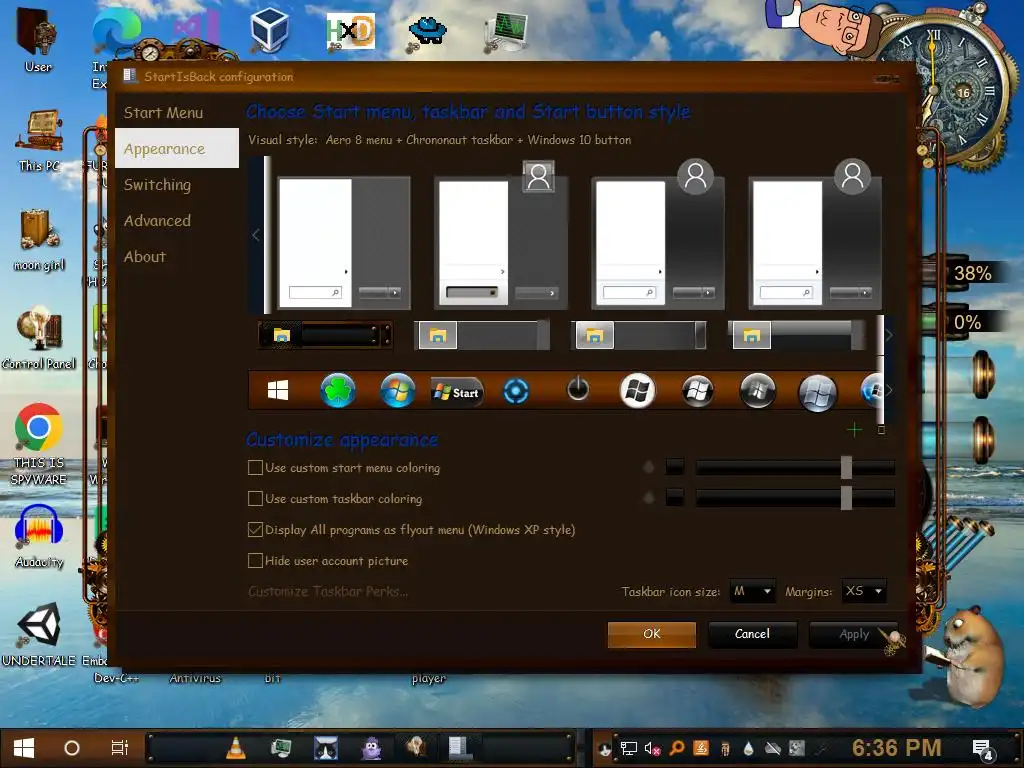Open Customize Taskbar Perks link
This screenshot has height=768, width=1024.
pyautogui.click(x=328, y=592)
